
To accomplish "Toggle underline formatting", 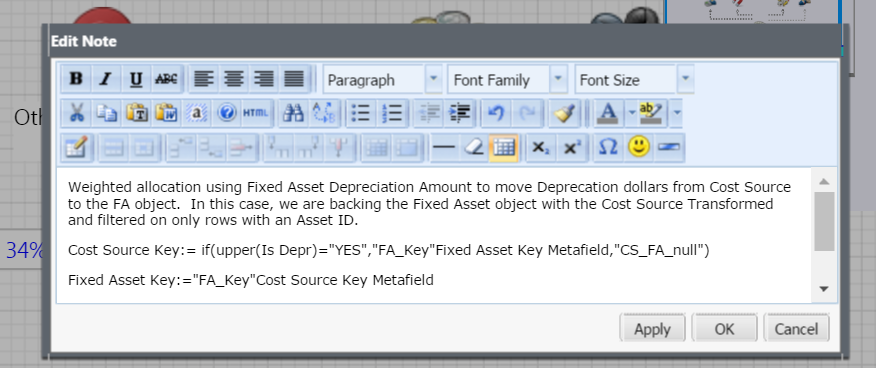I will tap(136, 79).
